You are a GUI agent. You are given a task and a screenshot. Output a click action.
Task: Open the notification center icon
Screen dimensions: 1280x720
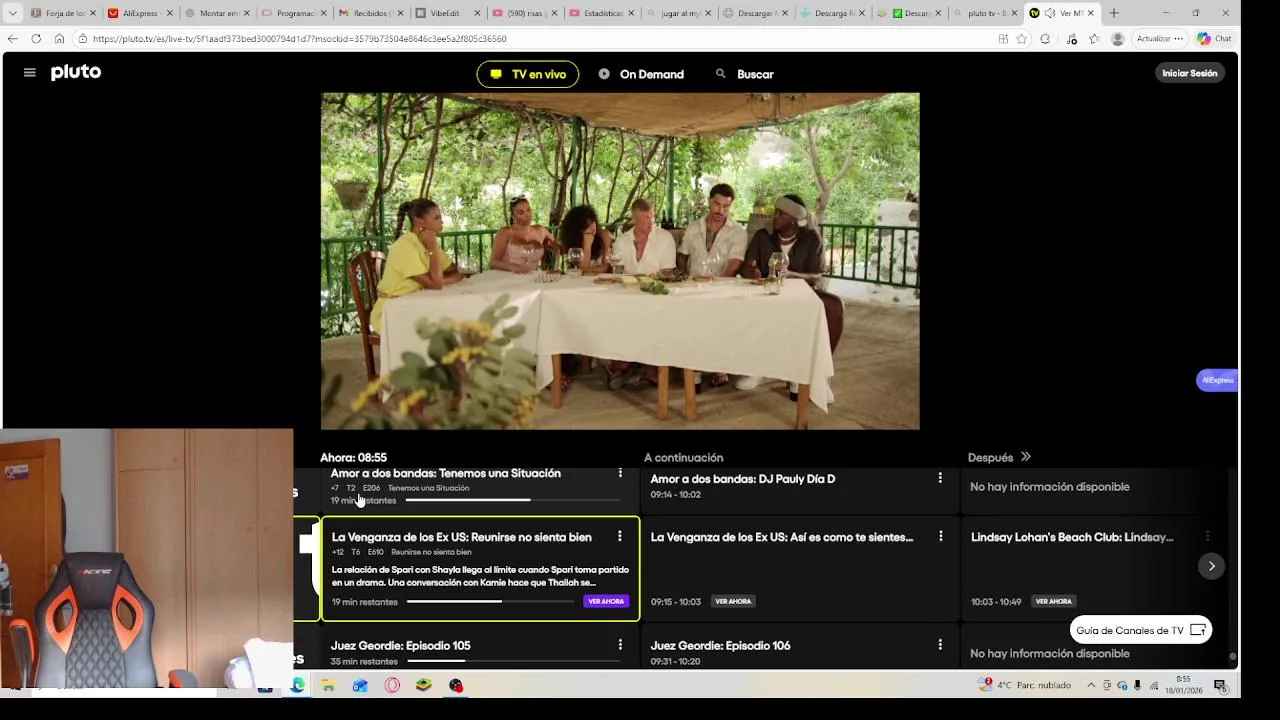pos(1220,685)
